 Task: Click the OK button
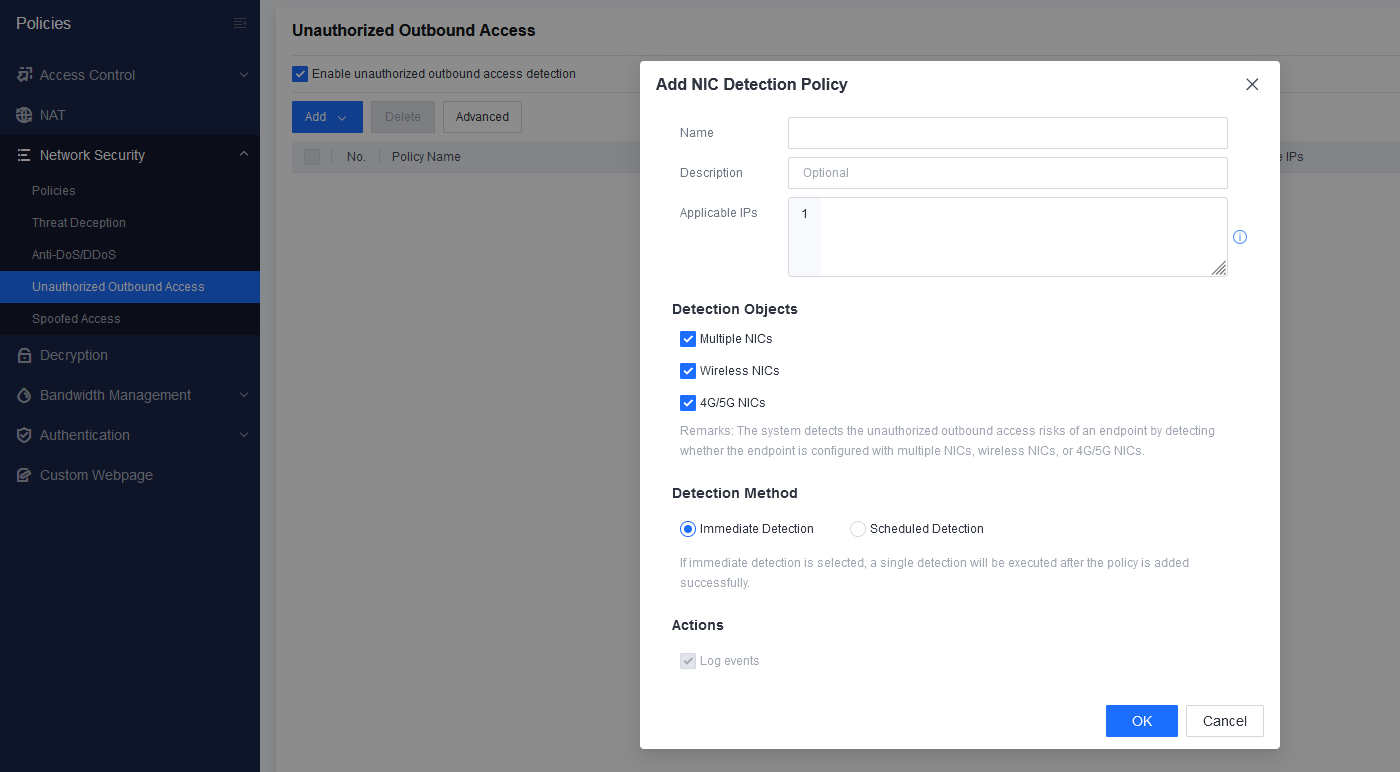pos(1141,721)
